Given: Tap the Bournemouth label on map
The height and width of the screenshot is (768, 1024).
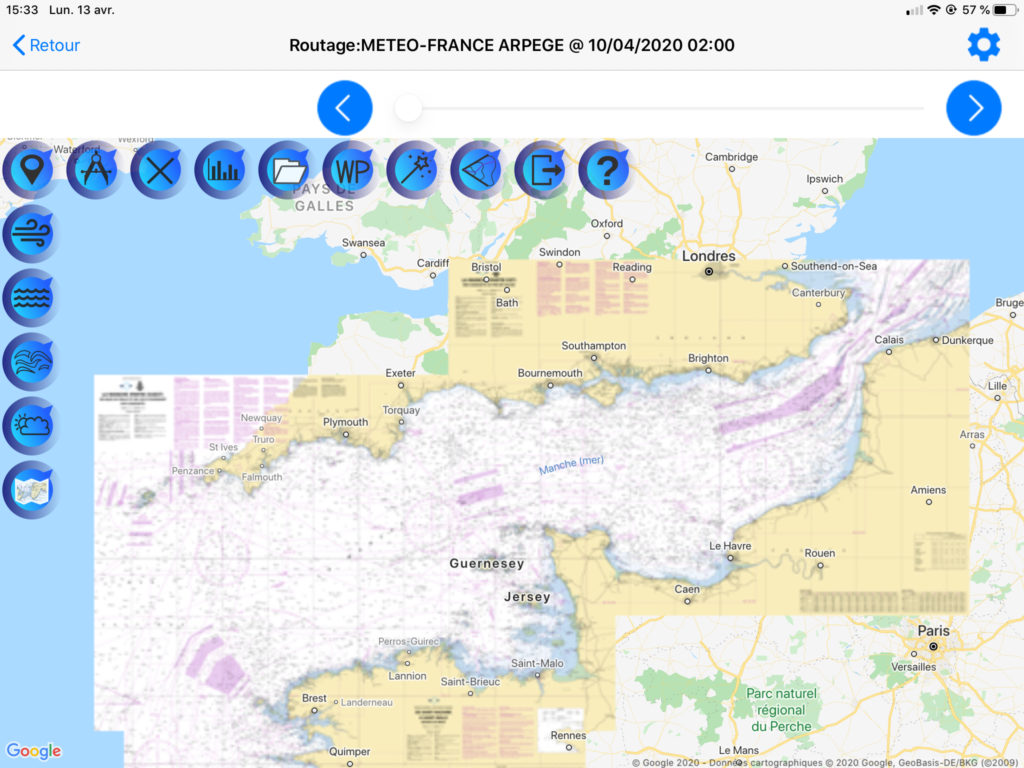Looking at the screenshot, I should click(x=550, y=373).
